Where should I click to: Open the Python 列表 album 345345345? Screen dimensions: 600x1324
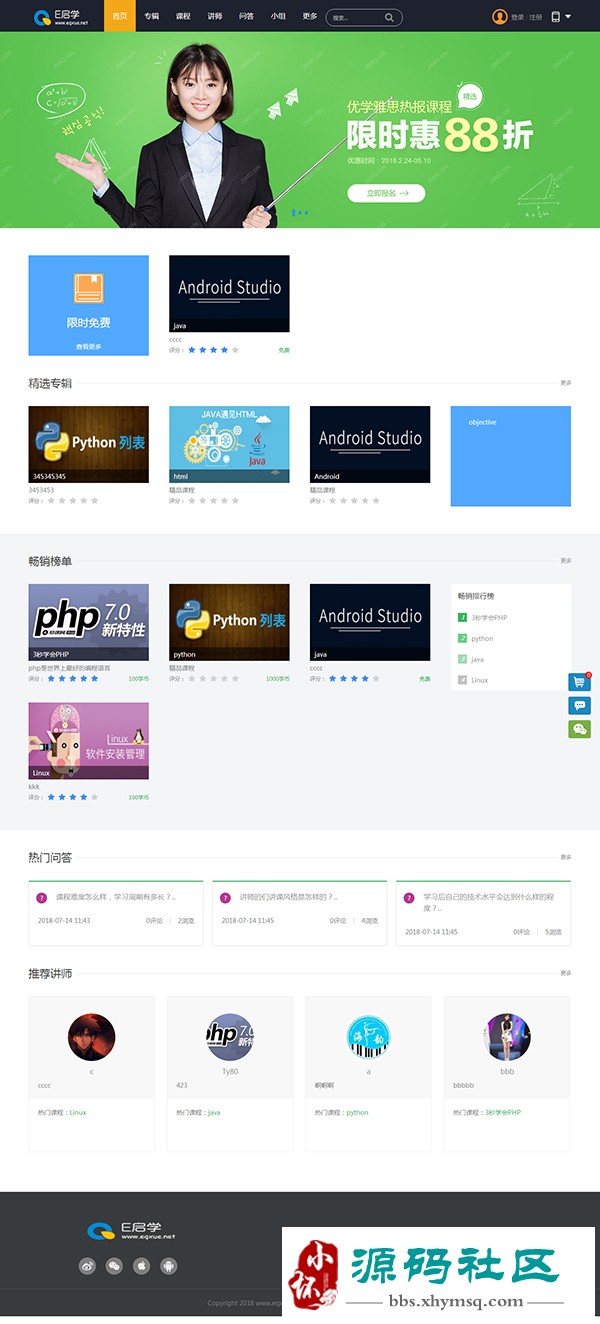point(88,444)
